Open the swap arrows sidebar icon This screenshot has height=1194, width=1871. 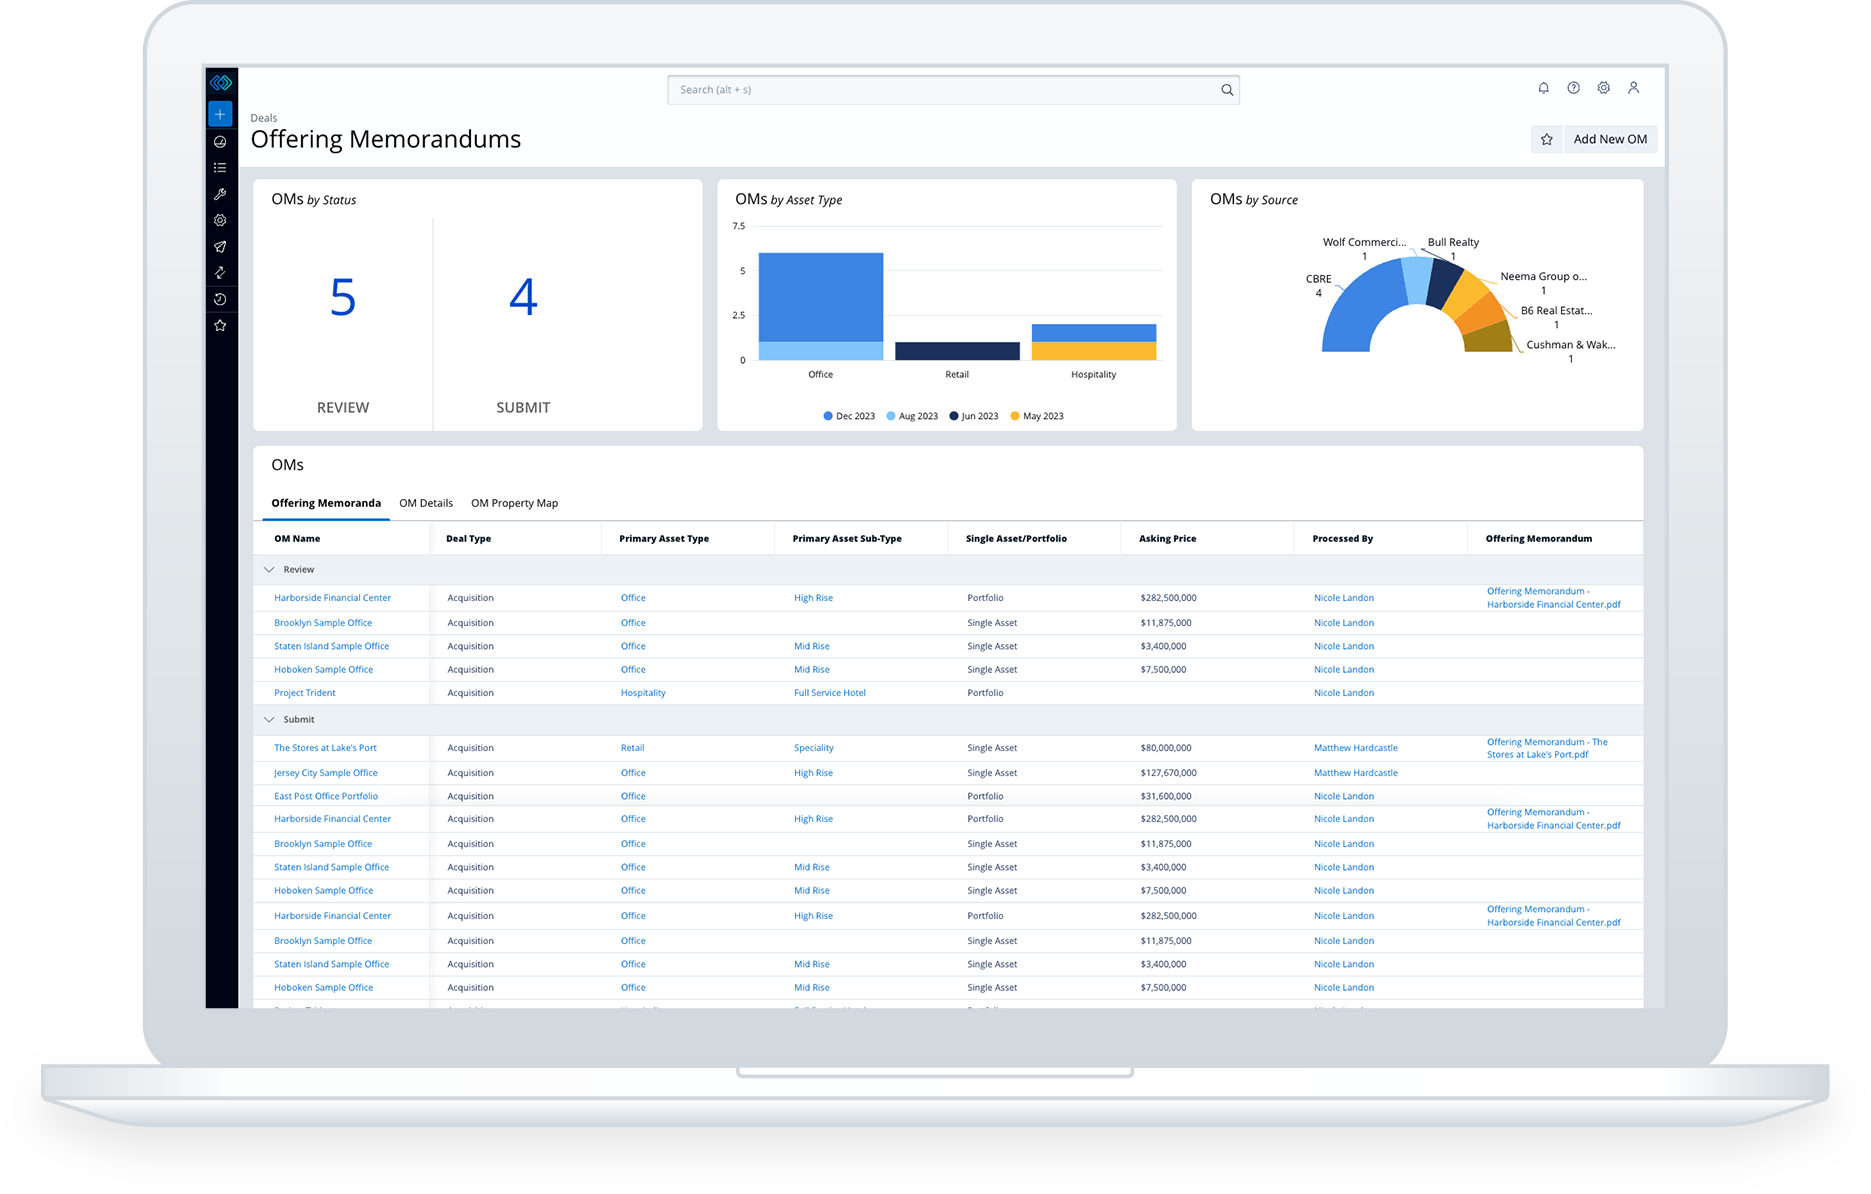click(x=220, y=272)
